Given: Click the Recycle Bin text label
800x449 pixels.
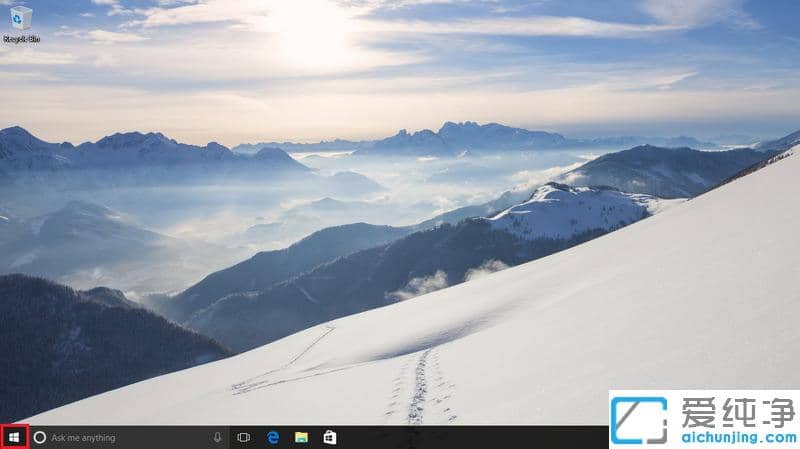Looking at the screenshot, I should [x=21, y=39].
